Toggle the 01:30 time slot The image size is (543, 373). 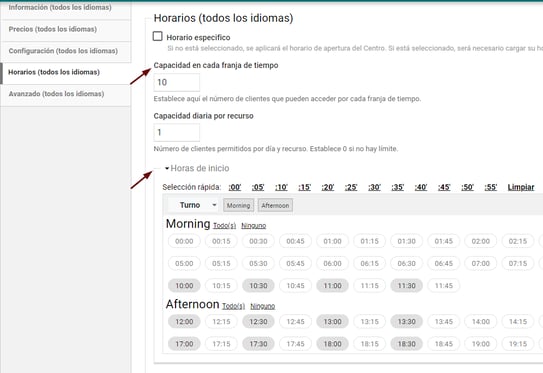pos(407,241)
